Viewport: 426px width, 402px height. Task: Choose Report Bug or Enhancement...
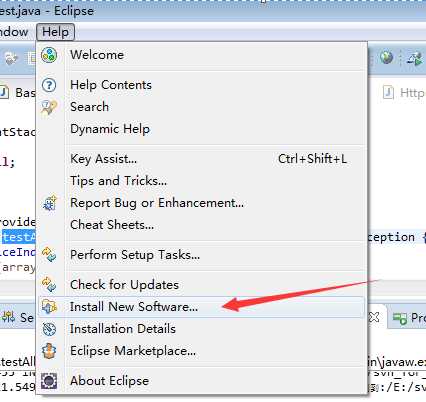coord(201,203)
